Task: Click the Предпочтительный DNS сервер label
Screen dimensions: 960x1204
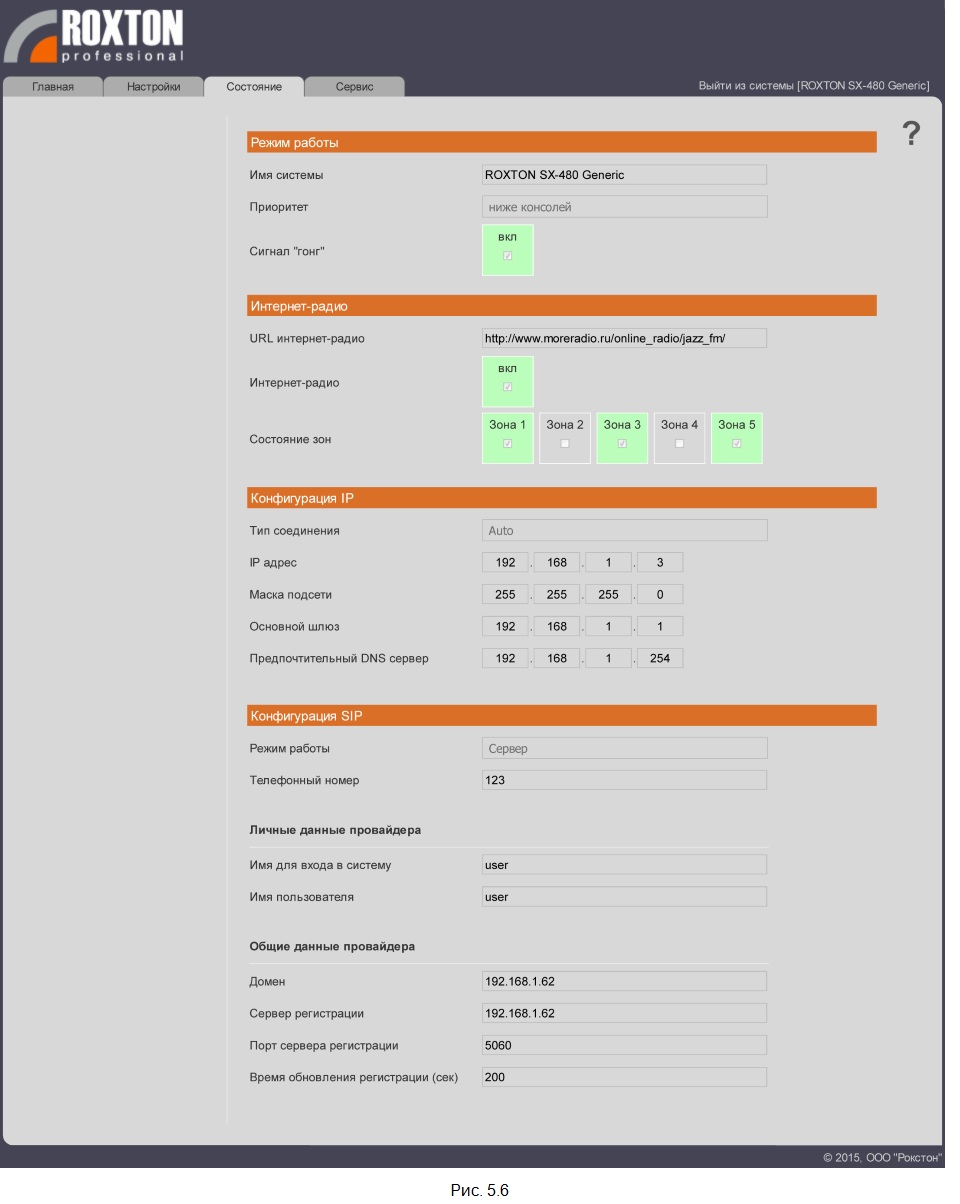Action: [339, 658]
